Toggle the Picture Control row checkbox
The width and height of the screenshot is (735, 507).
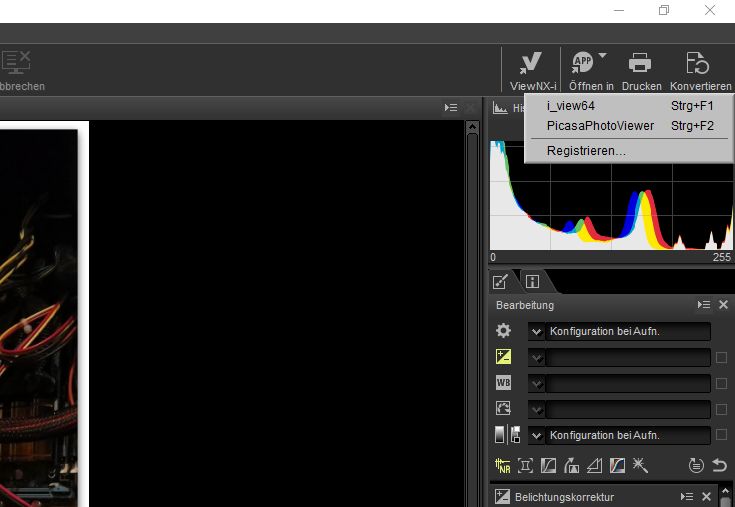pos(721,409)
